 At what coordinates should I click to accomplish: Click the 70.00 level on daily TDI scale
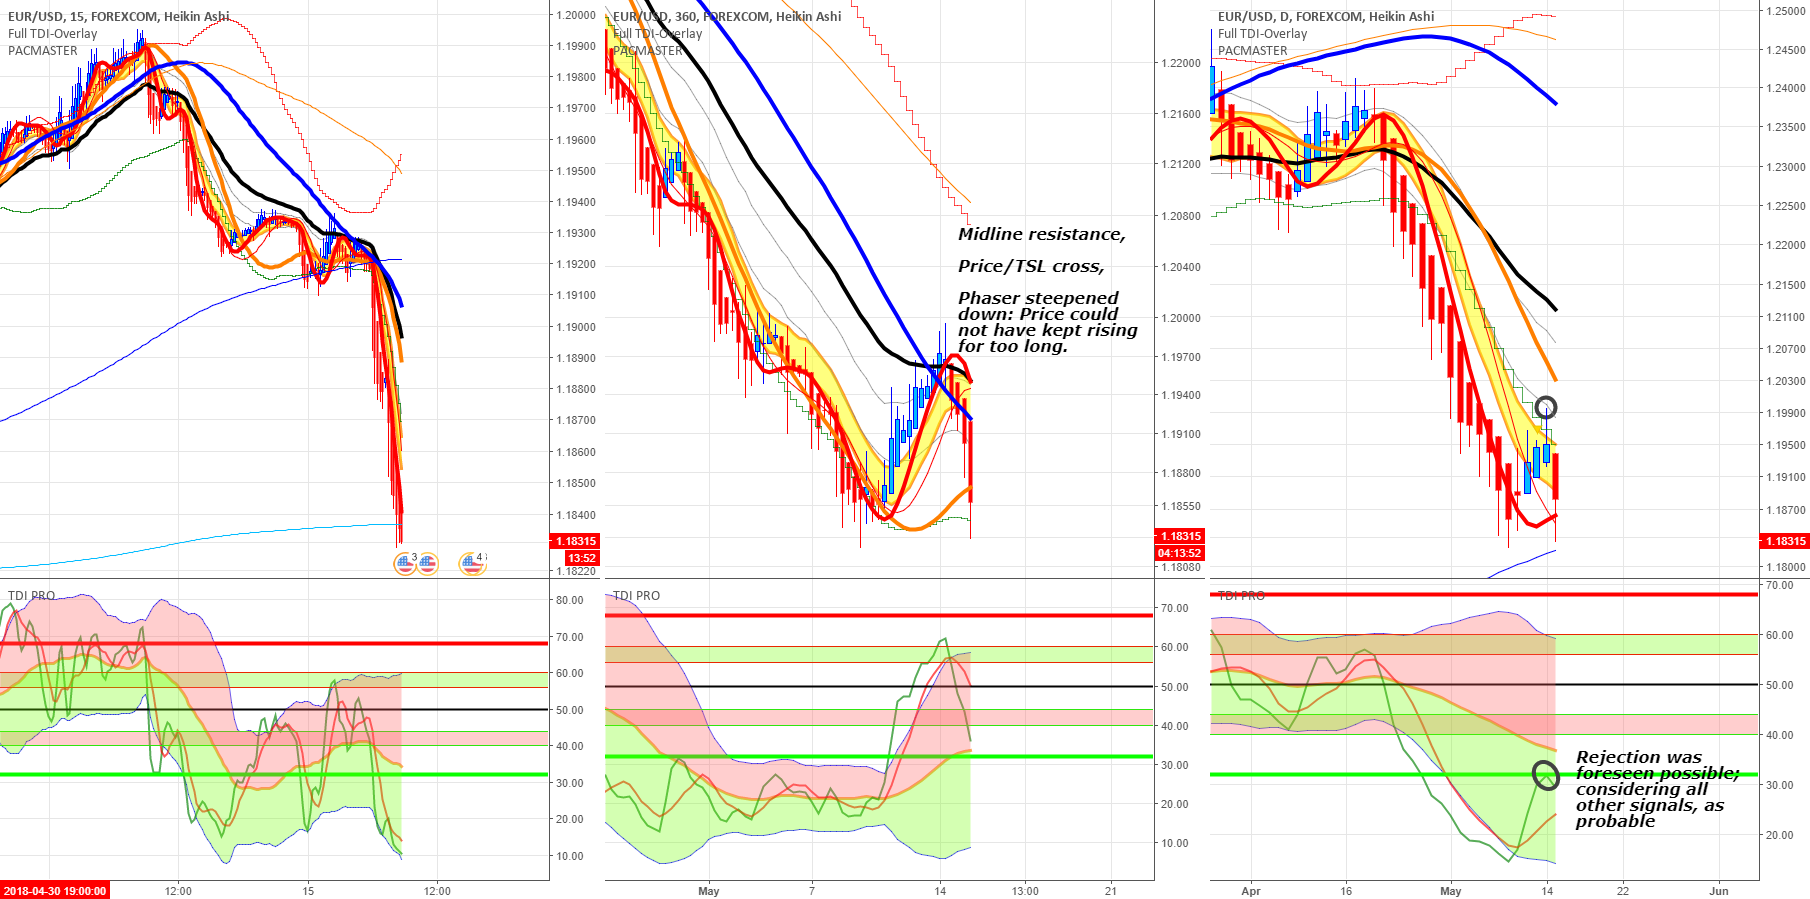(1780, 585)
